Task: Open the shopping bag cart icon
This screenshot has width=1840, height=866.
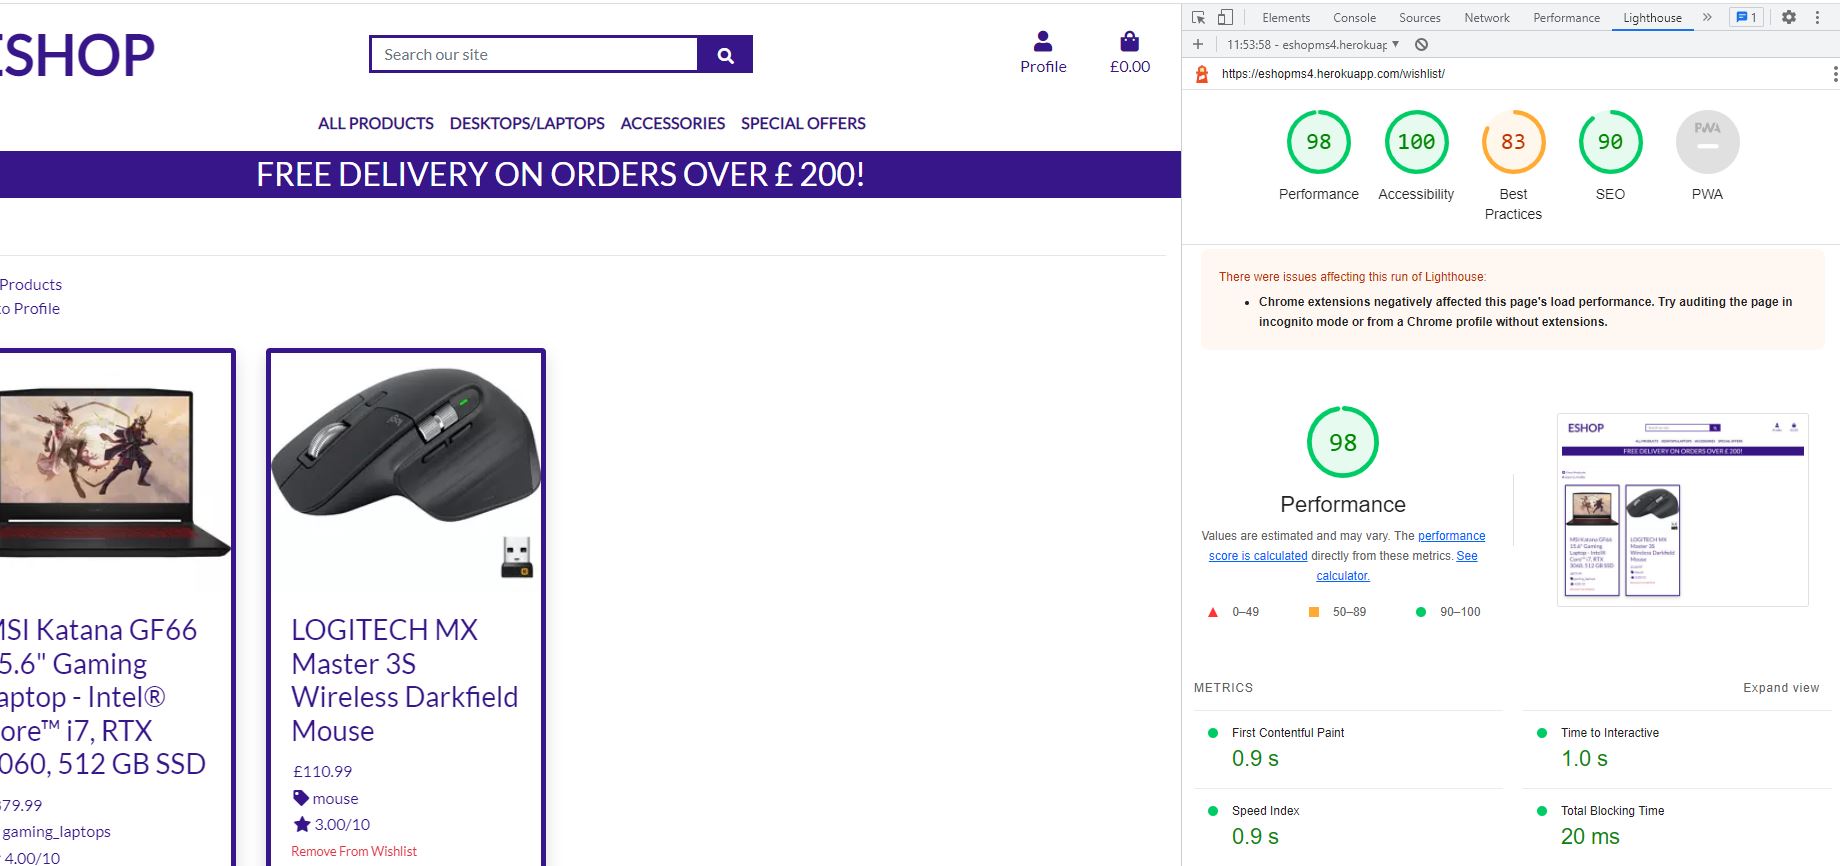Action: pyautogui.click(x=1129, y=42)
